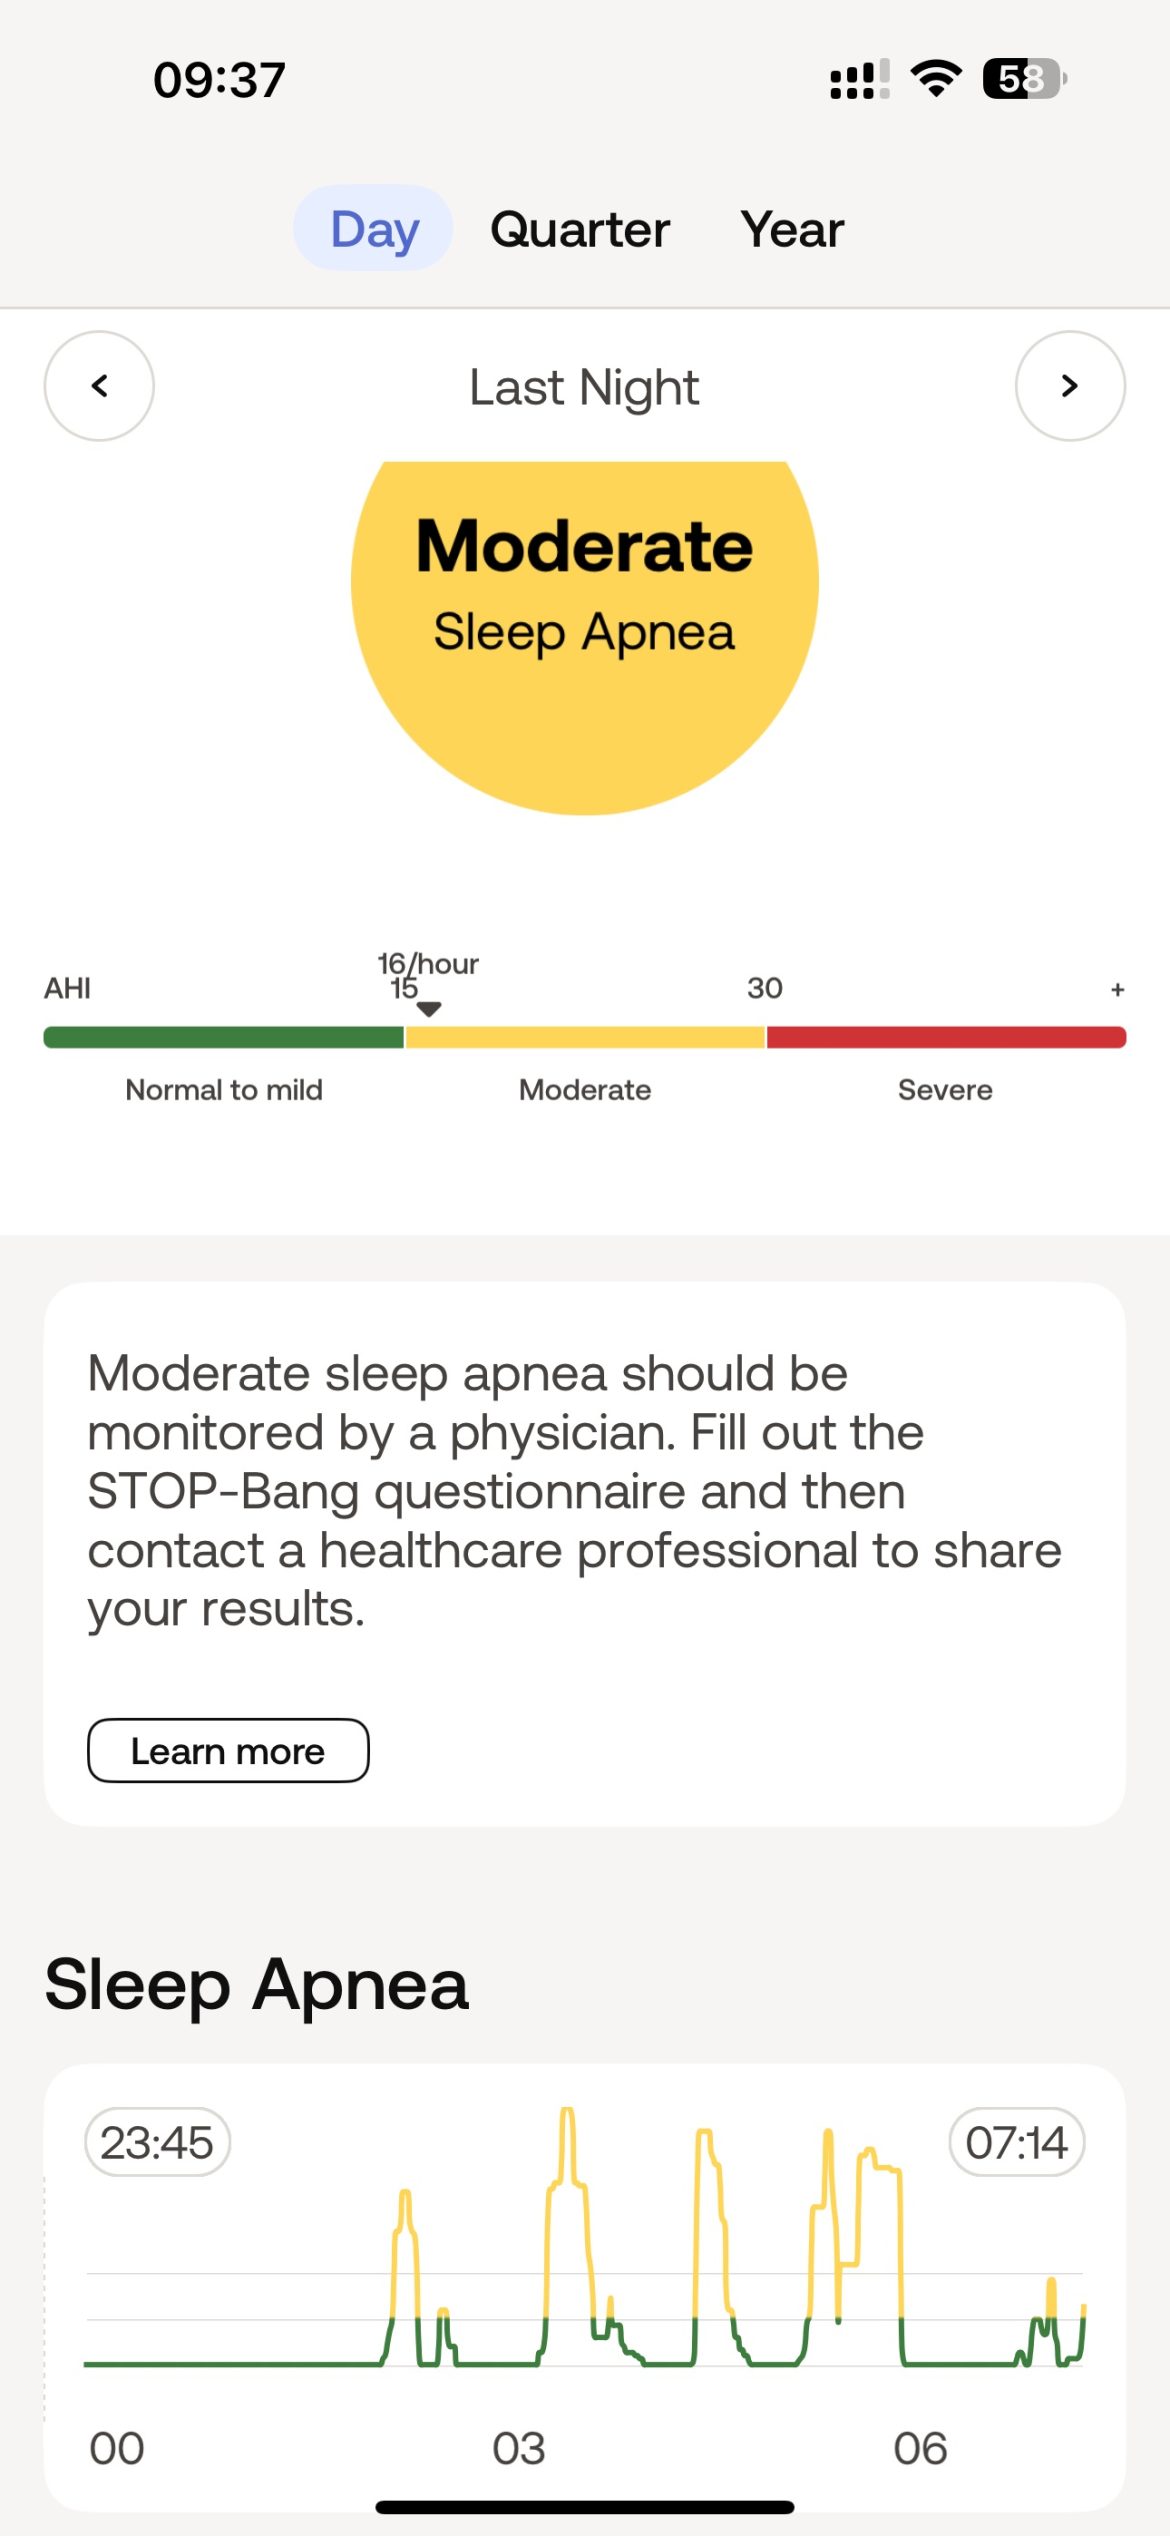Tap the battery indicator icon
Viewport: 1170px width, 2536px height.
(1024, 79)
